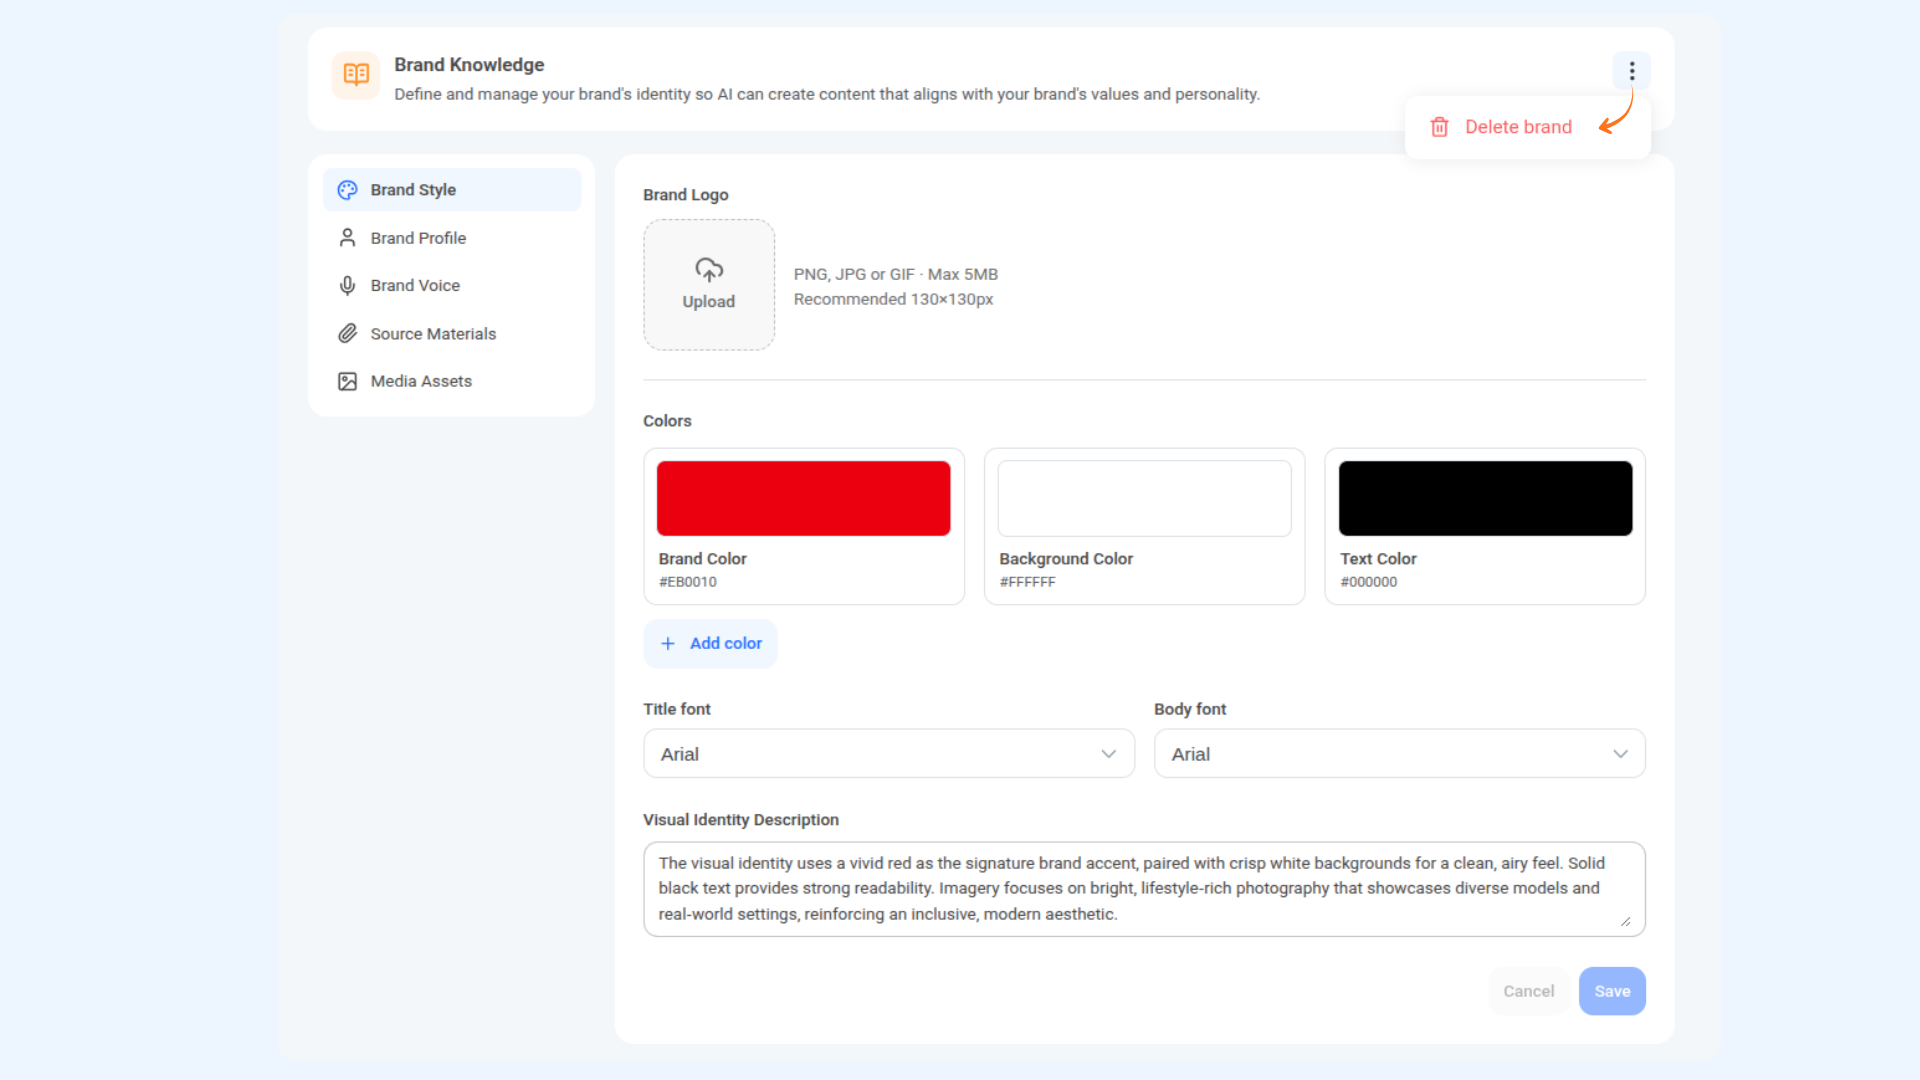Click the Text Color label
This screenshot has width=1920, height=1080.
(x=1378, y=559)
